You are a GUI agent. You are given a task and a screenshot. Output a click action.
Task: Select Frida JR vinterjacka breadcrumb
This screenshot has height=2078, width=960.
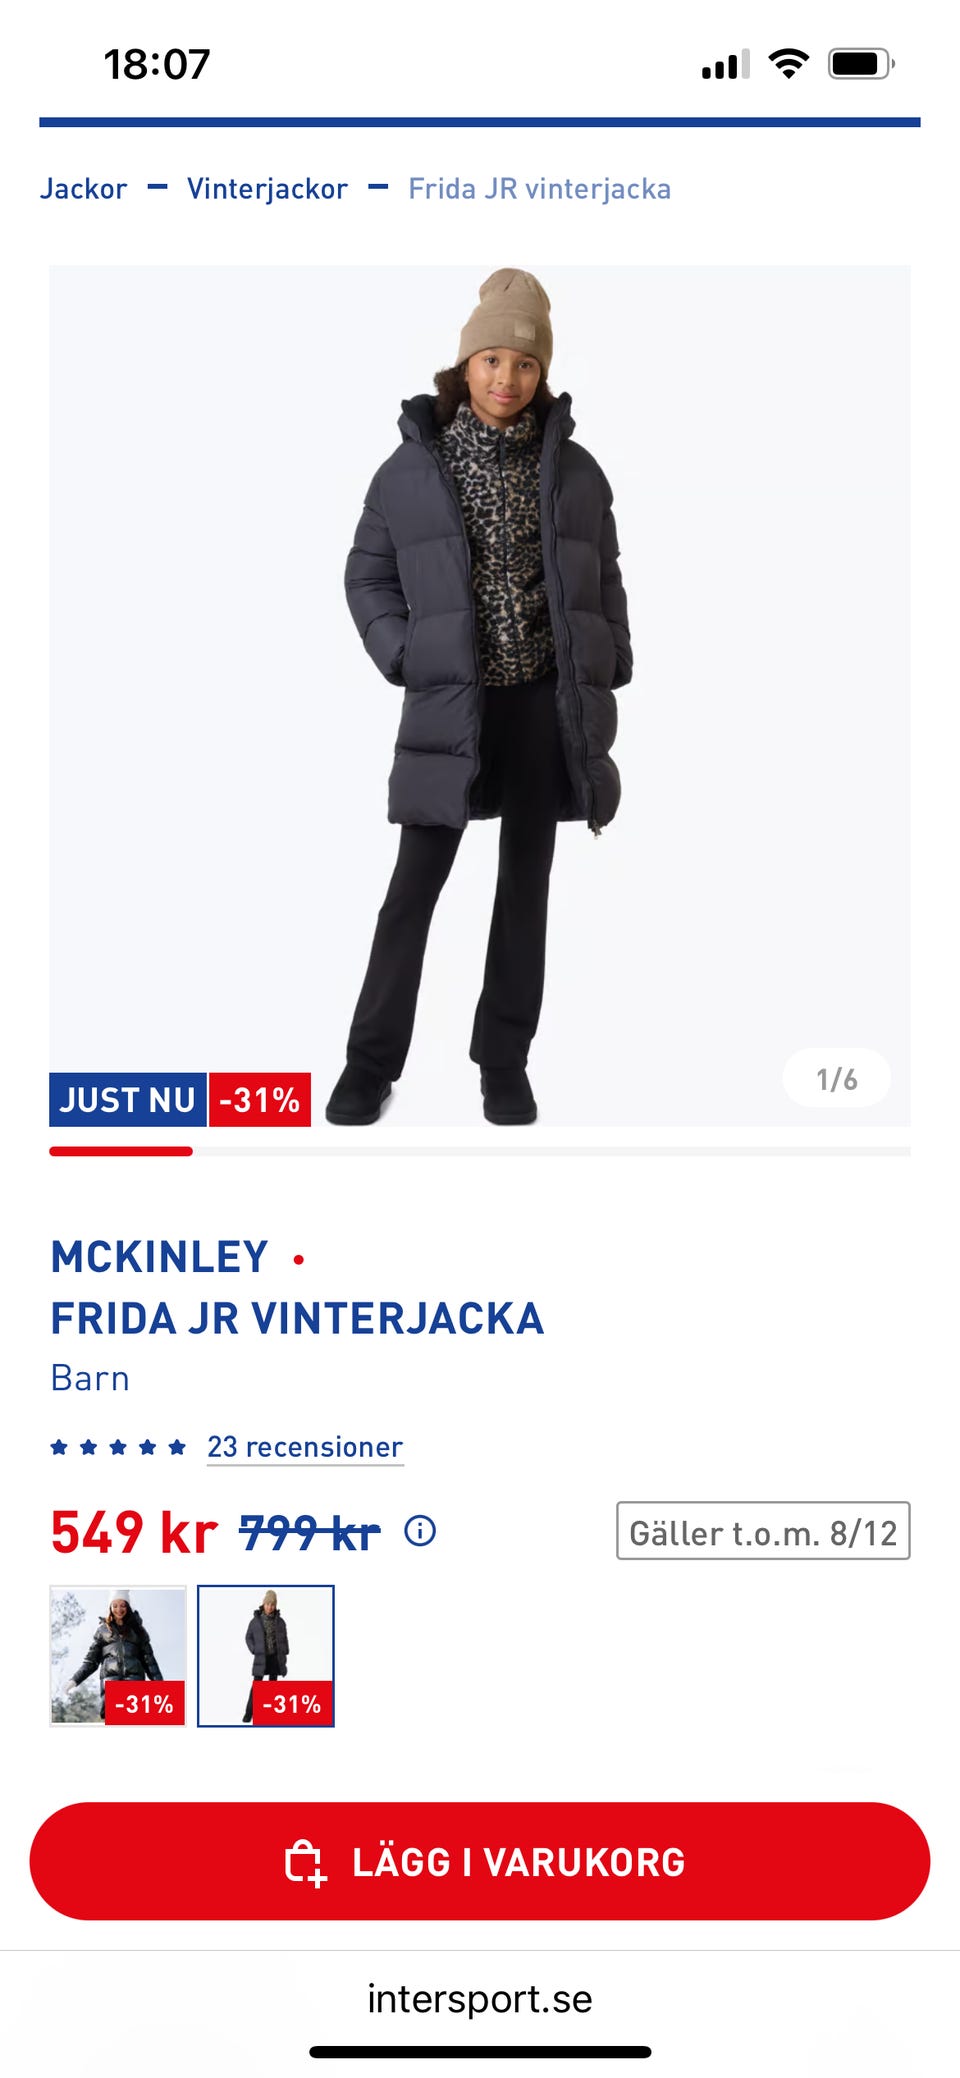539,189
